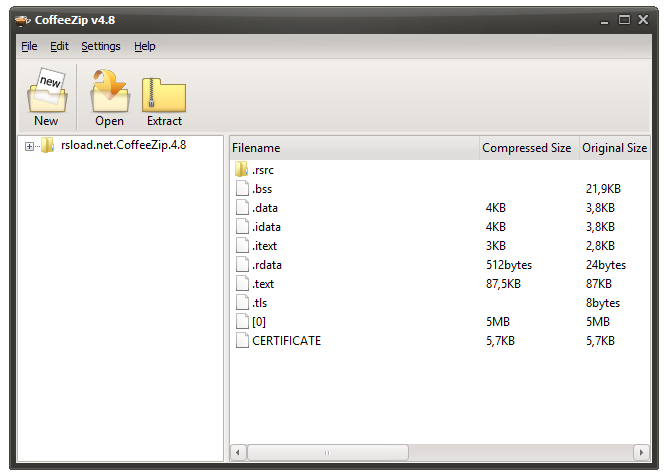Open the Settings menu

101,46
